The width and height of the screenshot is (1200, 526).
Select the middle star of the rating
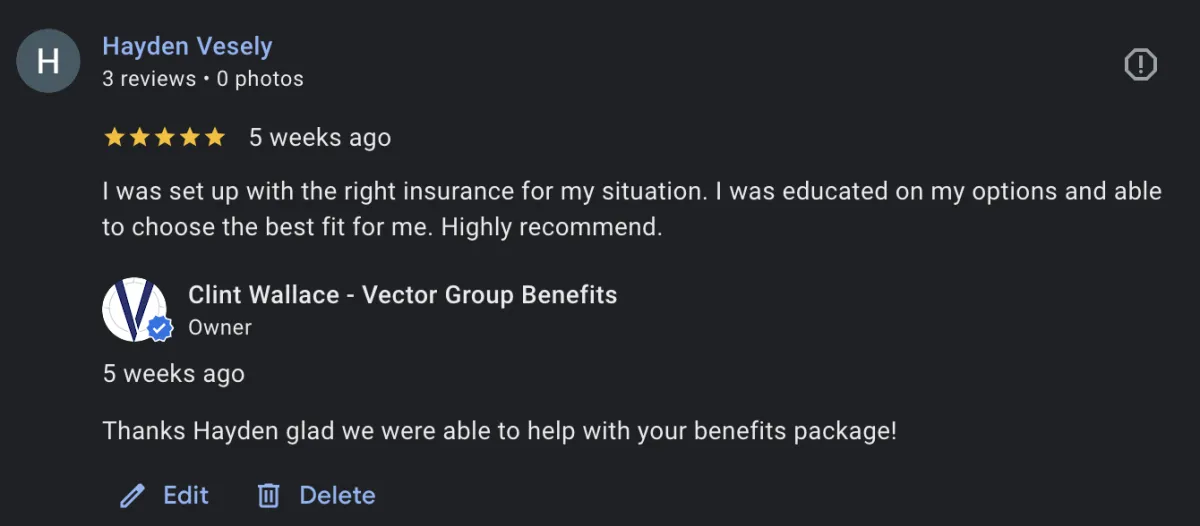(x=164, y=138)
